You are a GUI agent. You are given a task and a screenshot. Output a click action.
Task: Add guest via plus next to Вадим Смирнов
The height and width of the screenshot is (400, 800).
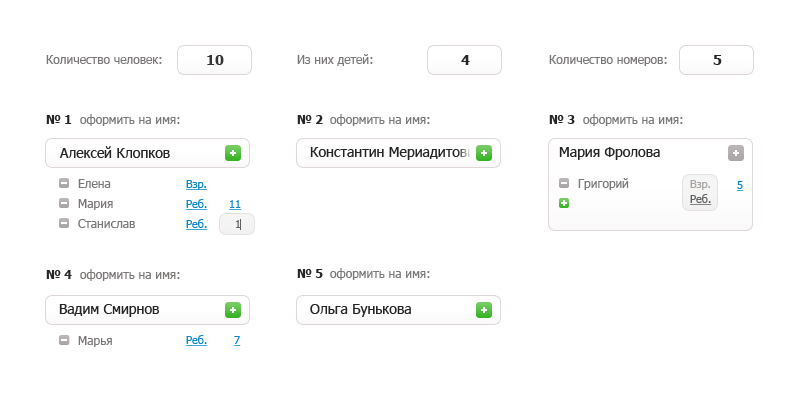click(233, 310)
